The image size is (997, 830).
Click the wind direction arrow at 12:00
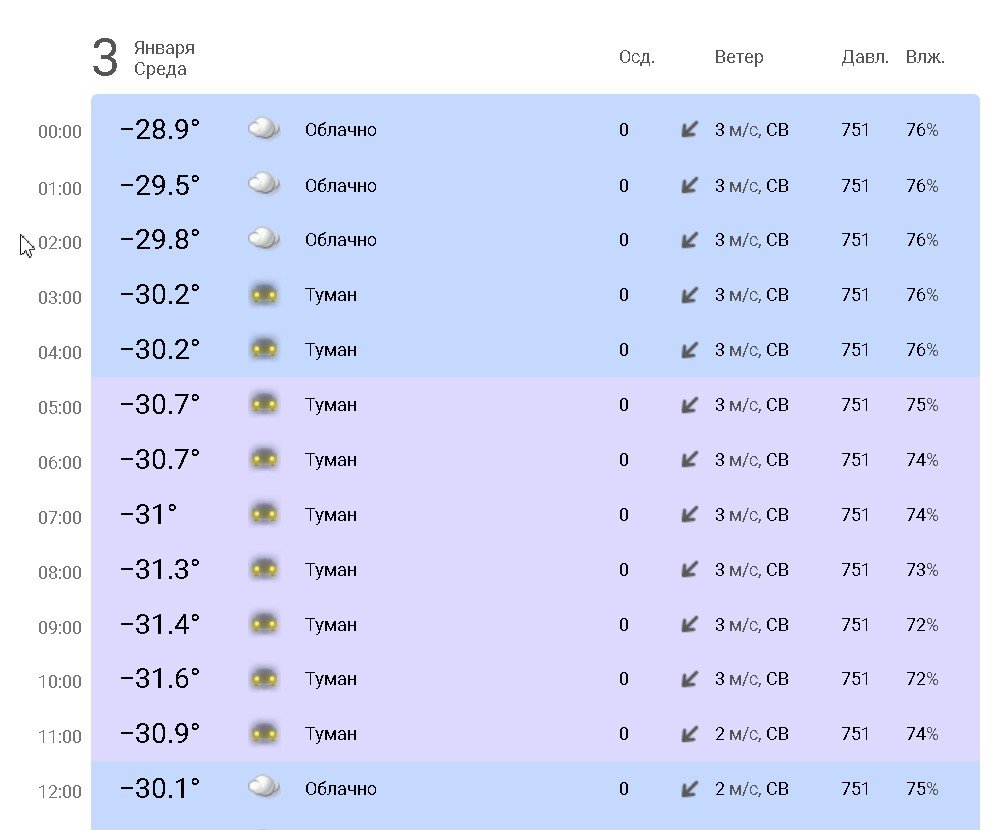(689, 789)
